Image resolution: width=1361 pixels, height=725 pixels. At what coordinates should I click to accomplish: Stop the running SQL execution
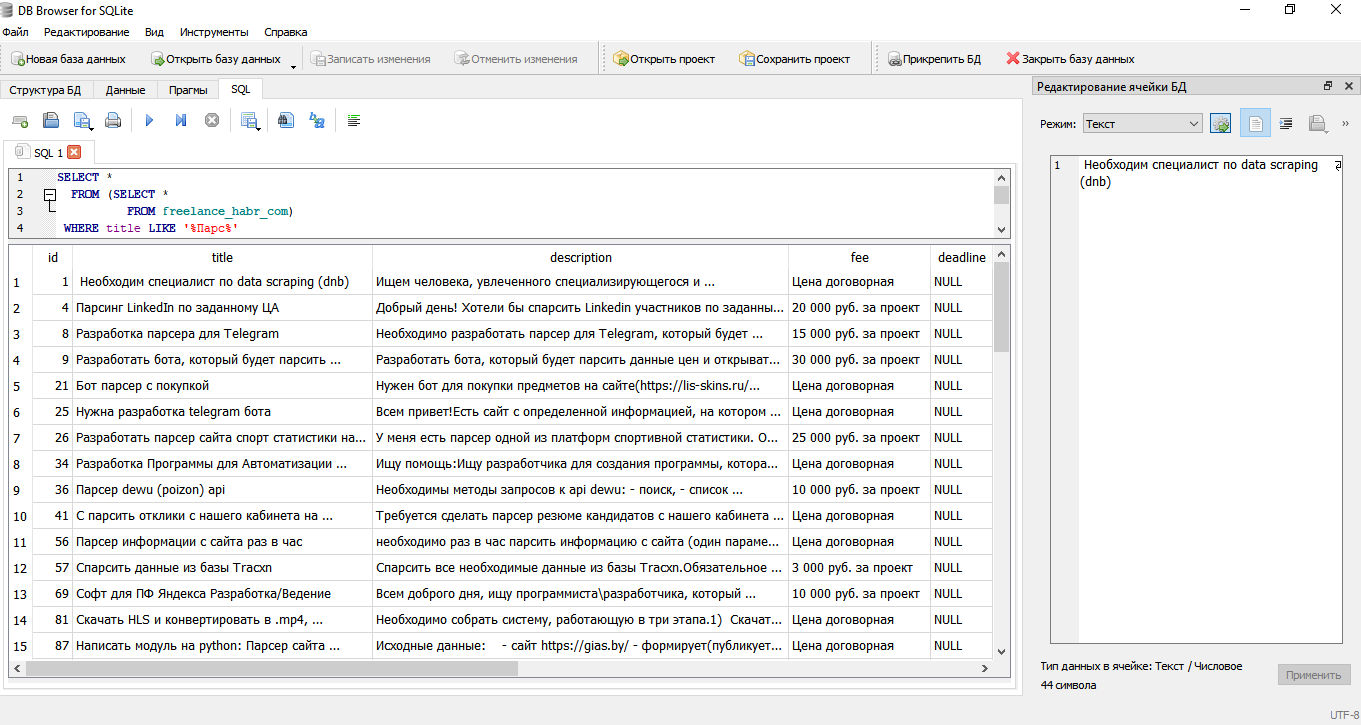click(211, 120)
